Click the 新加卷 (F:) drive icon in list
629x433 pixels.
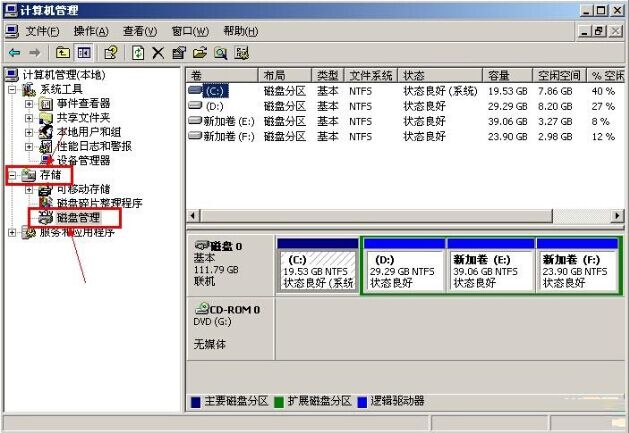click(x=195, y=135)
